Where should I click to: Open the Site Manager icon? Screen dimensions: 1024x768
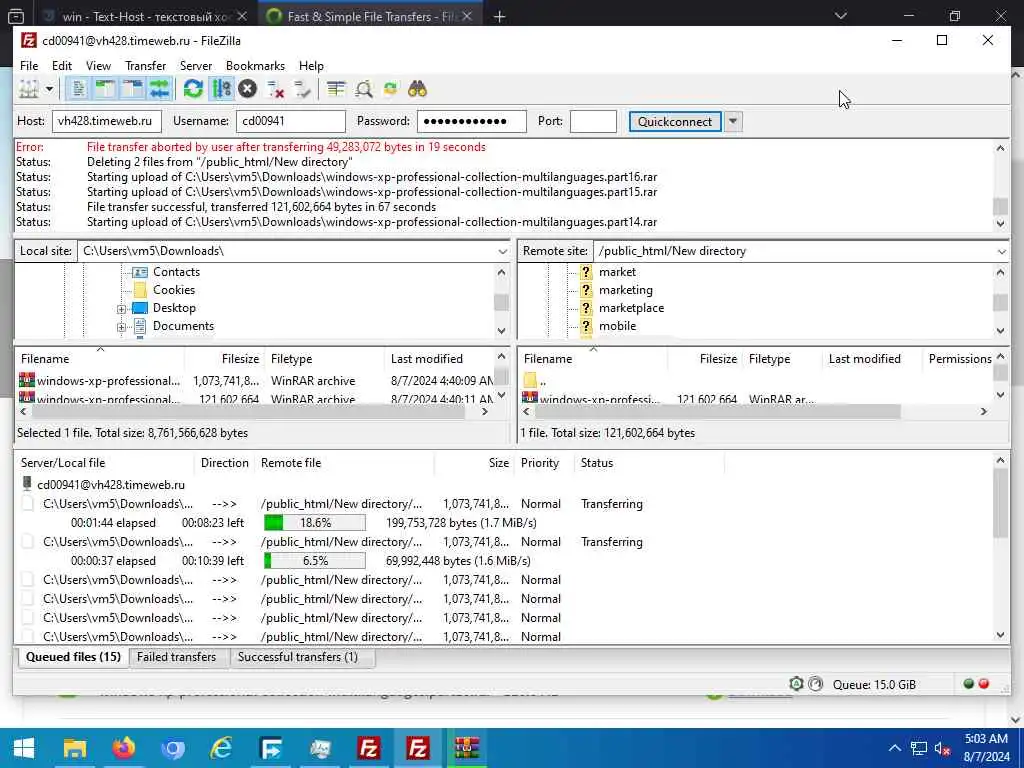coord(29,89)
